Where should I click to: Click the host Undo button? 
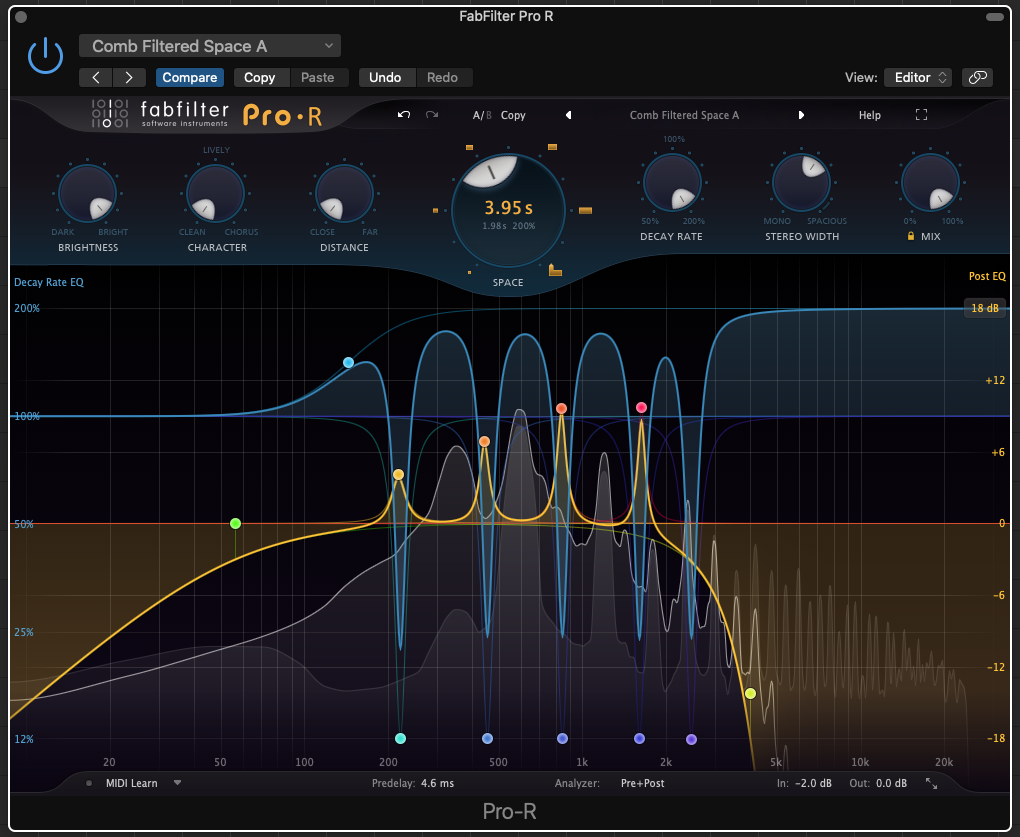pyautogui.click(x=385, y=77)
